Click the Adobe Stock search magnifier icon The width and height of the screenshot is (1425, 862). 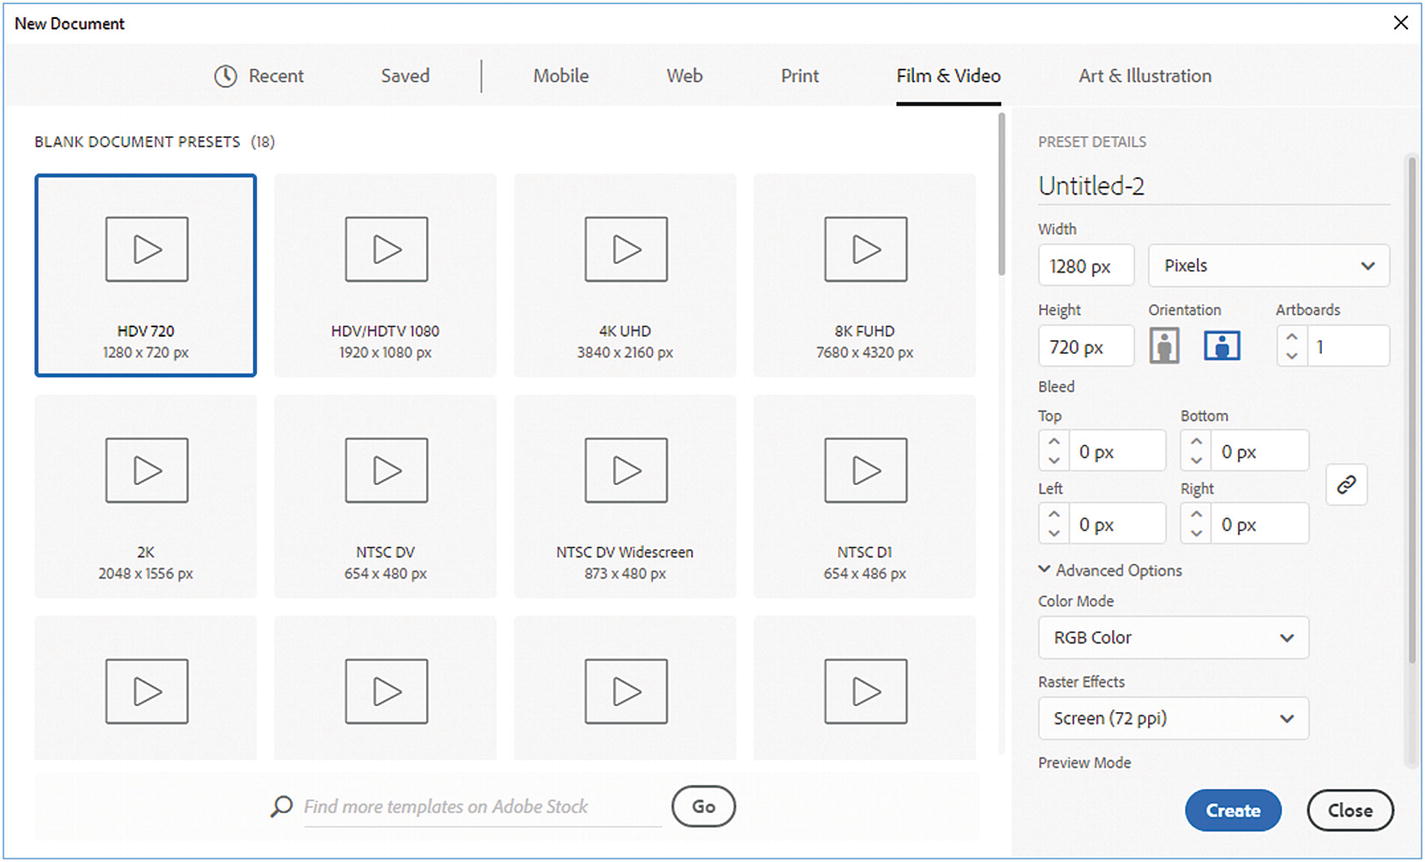tap(281, 807)
